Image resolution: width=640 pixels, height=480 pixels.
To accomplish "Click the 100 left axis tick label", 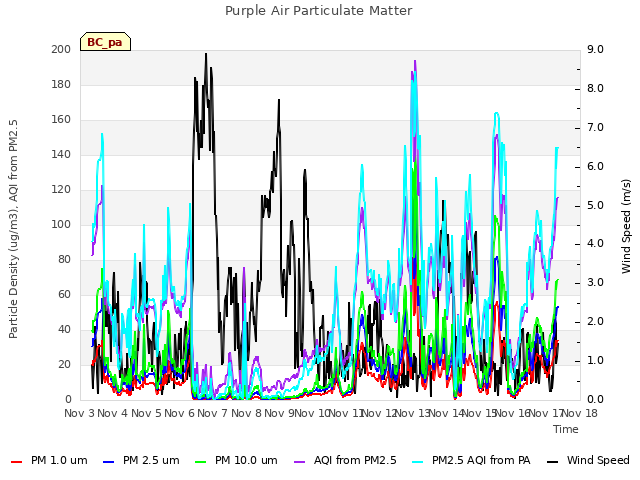I will 61,224.
